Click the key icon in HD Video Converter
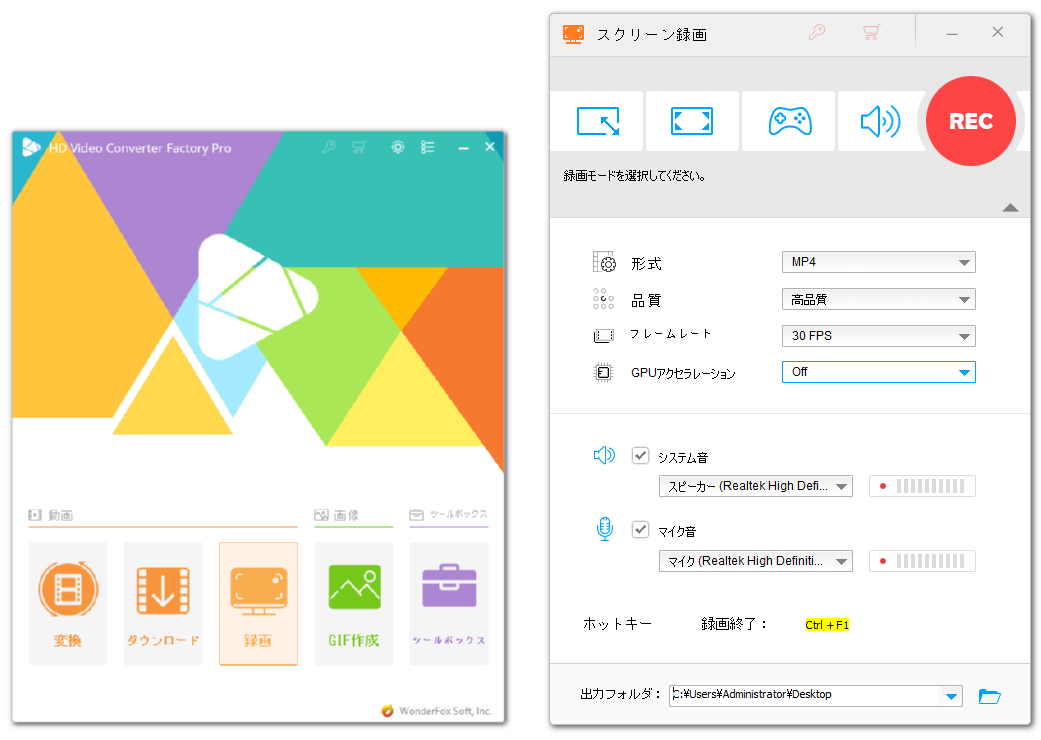1041x740 pixels. 329,147
